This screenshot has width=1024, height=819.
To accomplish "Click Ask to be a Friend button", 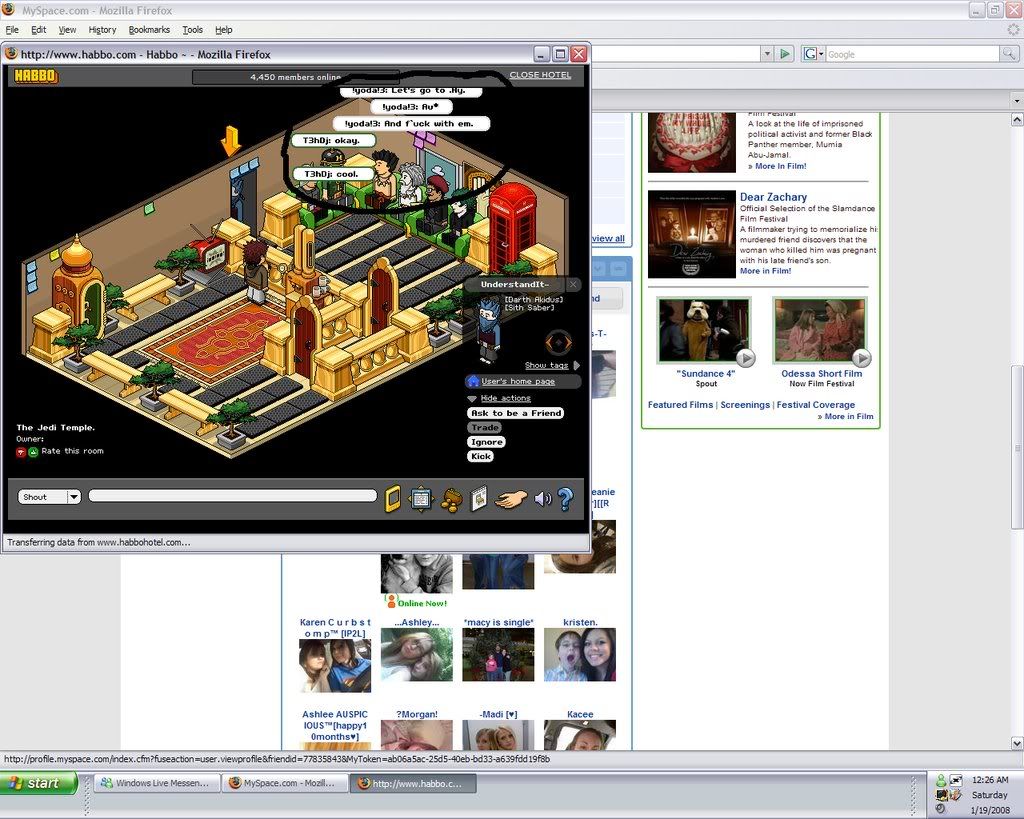I will click(515, 413).
